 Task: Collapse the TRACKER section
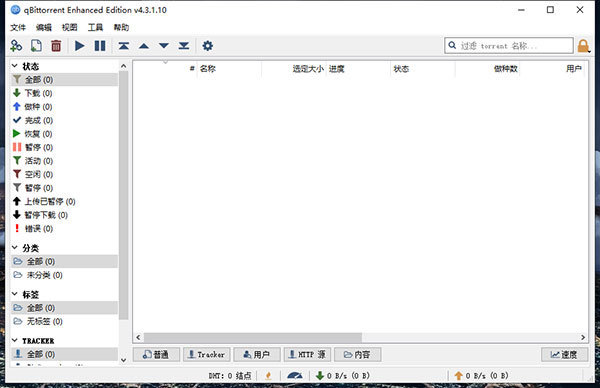(x=15, y=340)
